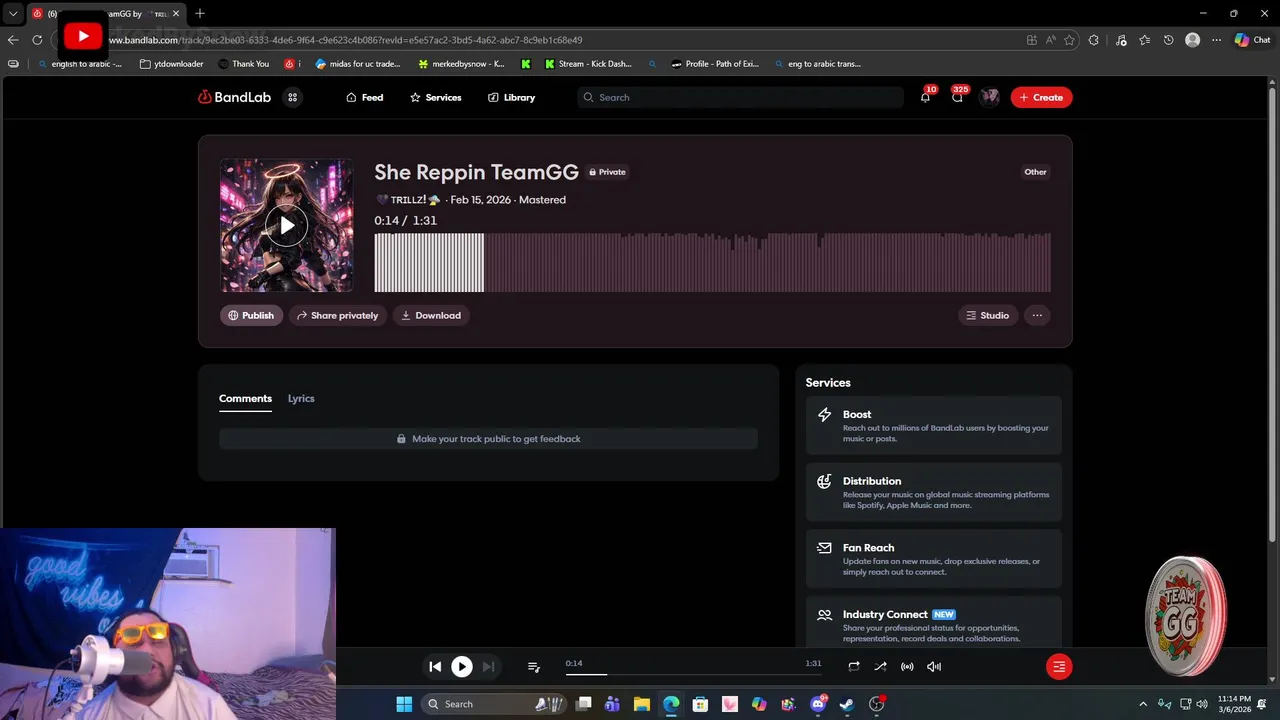1280x720 pixels.
Task: Open the Boost service card
Action: click(934, 425)
